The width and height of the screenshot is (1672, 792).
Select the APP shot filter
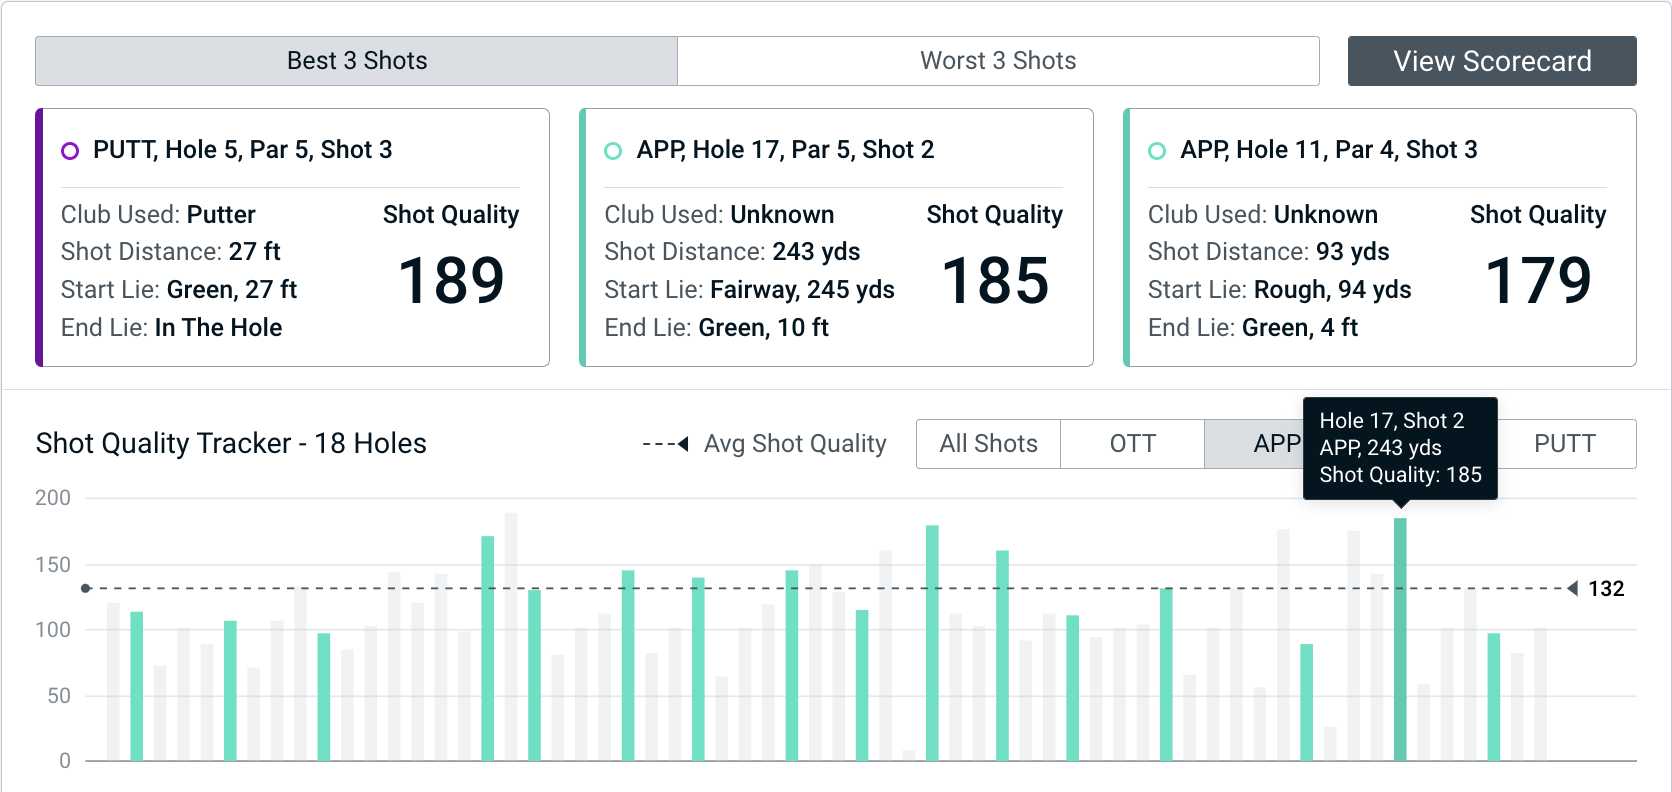1254,444
